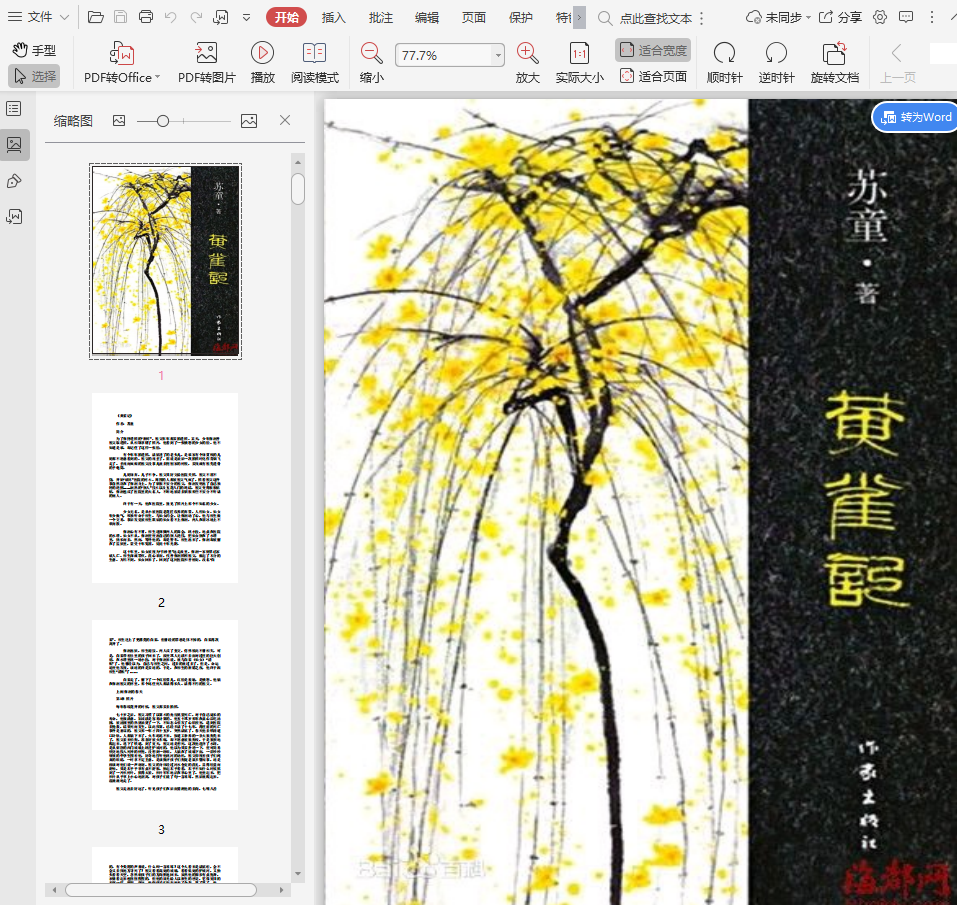This screenshot has width=957, height=905.
Task: Adjust the thumbnail size slider handle
Action: [x=162, y=121]
